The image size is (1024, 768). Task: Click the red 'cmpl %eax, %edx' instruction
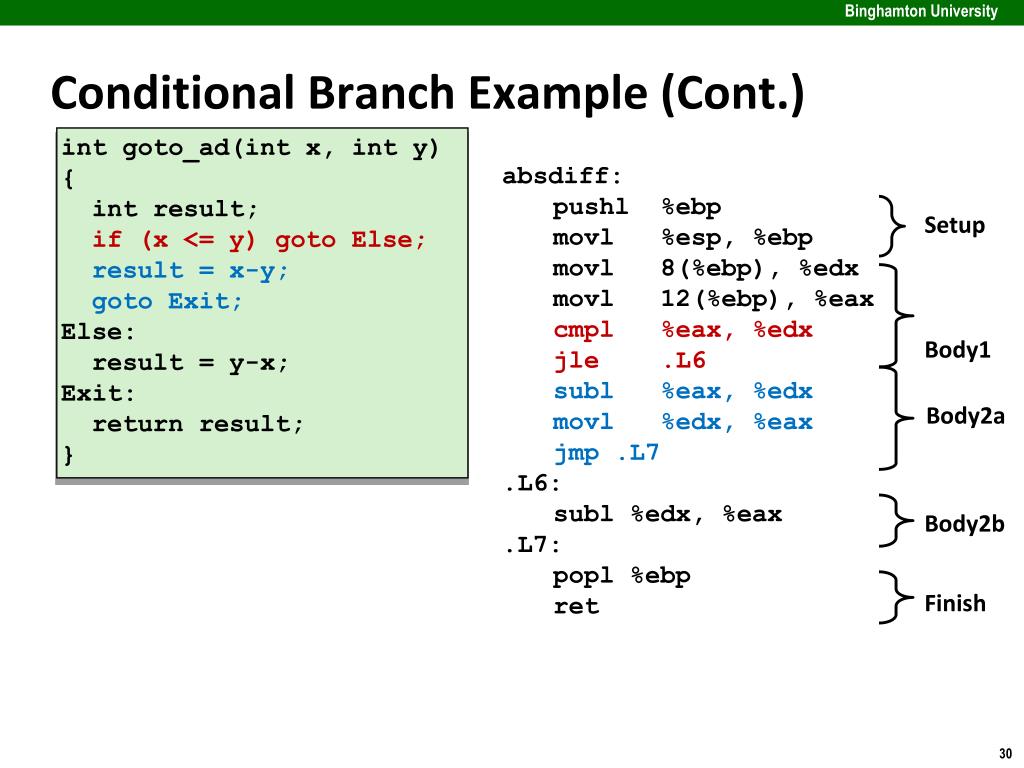682,330
